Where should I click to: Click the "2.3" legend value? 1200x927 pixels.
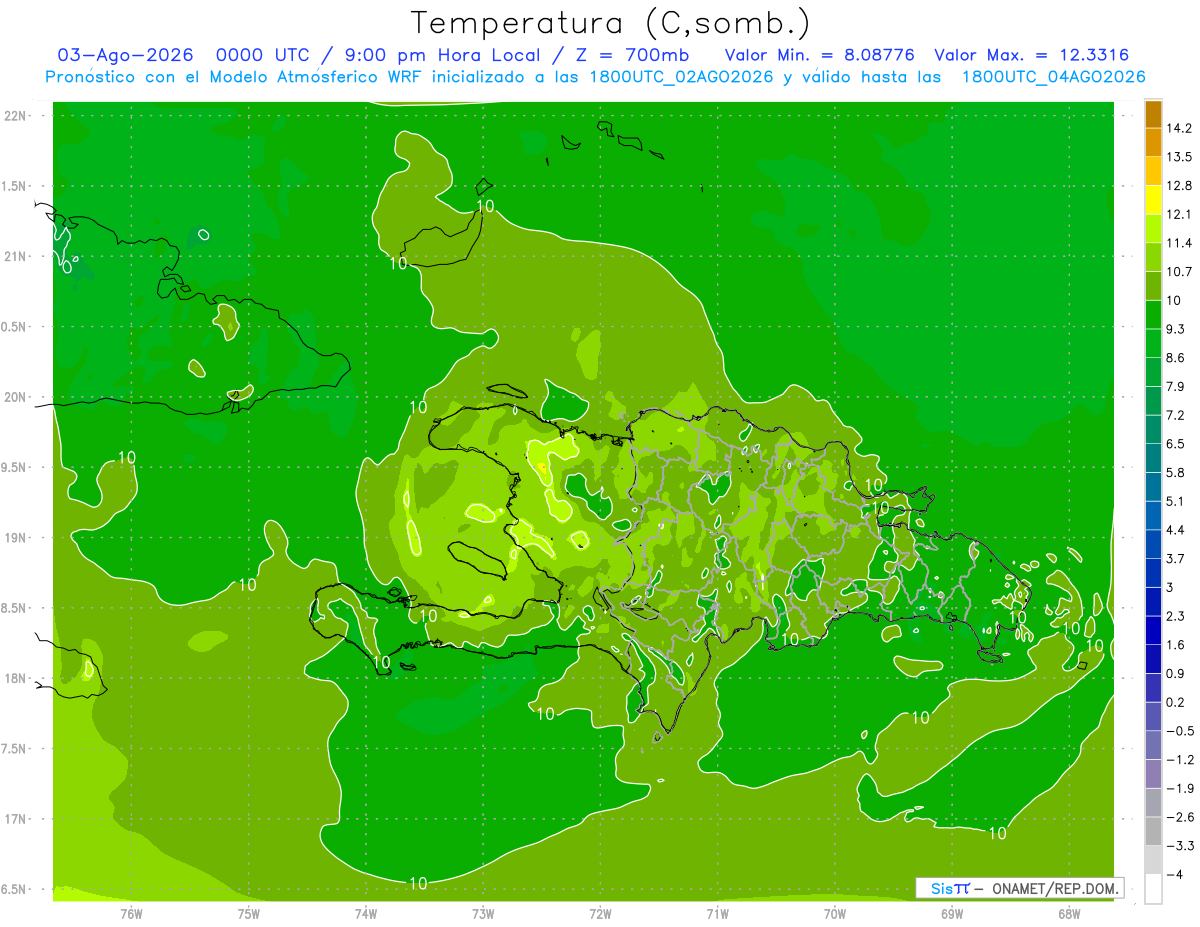point(1175,616)
